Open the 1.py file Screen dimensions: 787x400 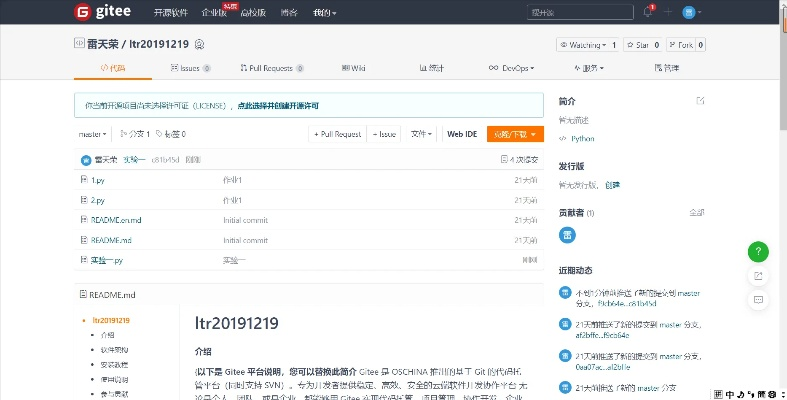point(98,180)
